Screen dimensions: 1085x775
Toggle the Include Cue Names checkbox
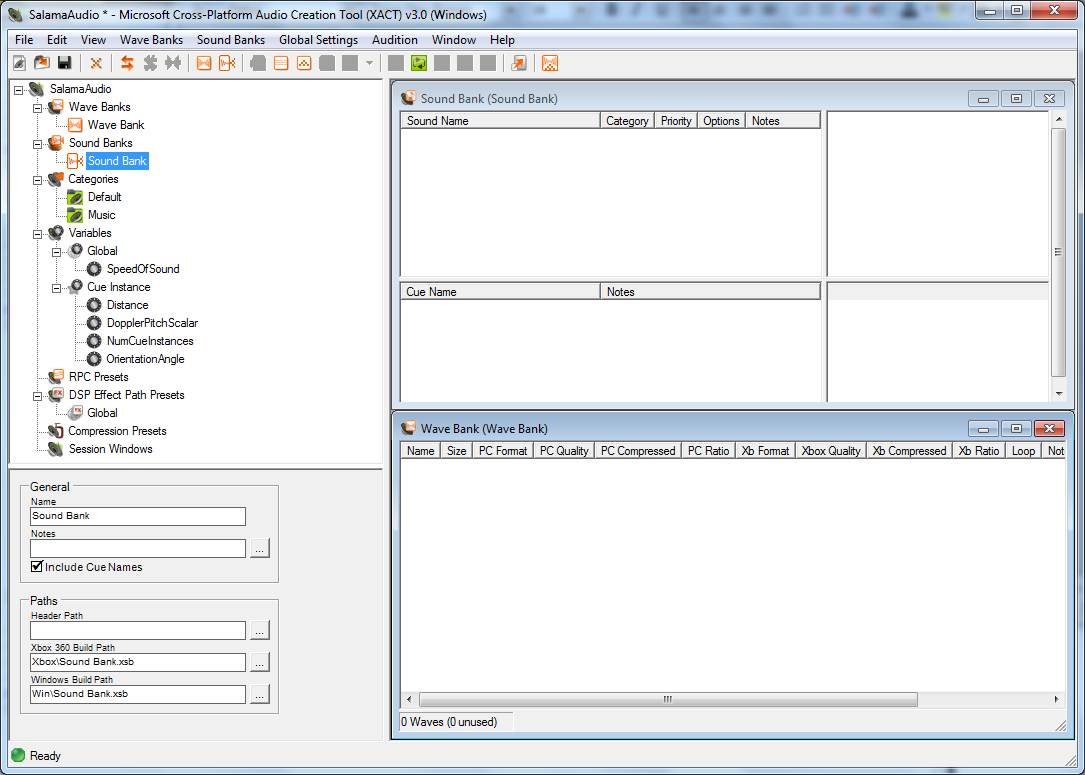pos(37,567)
